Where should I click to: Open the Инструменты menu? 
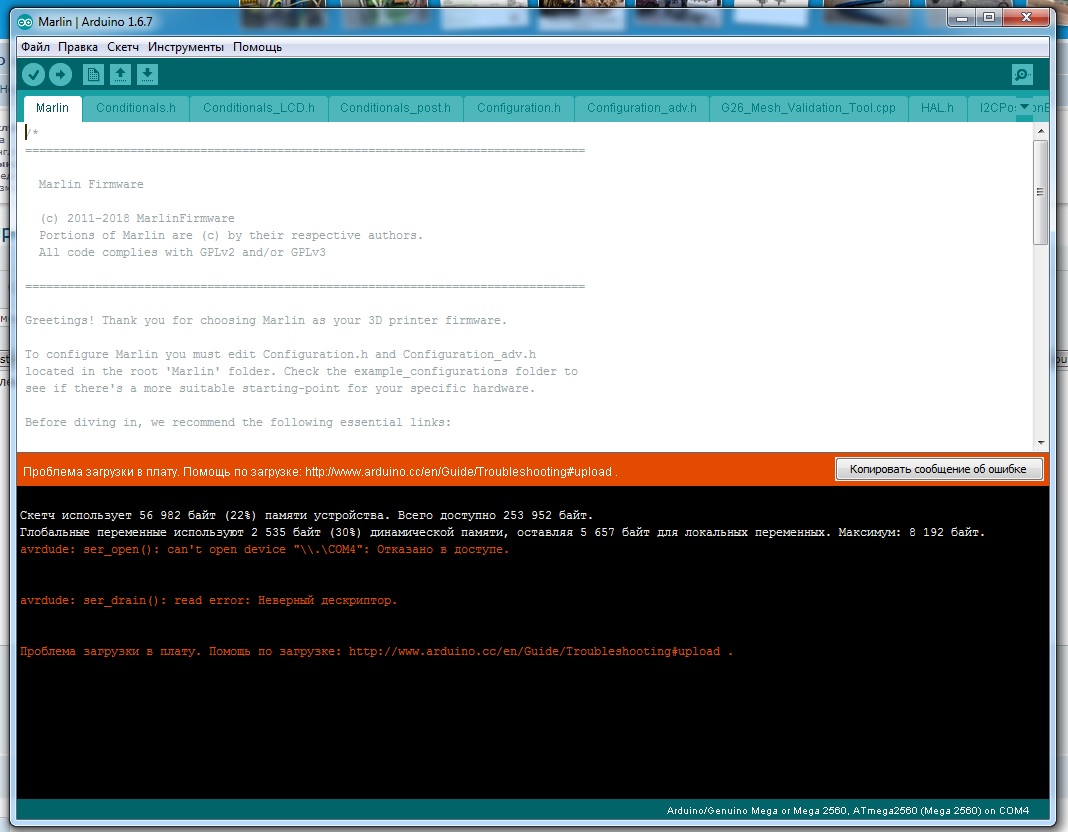[186, 47]
